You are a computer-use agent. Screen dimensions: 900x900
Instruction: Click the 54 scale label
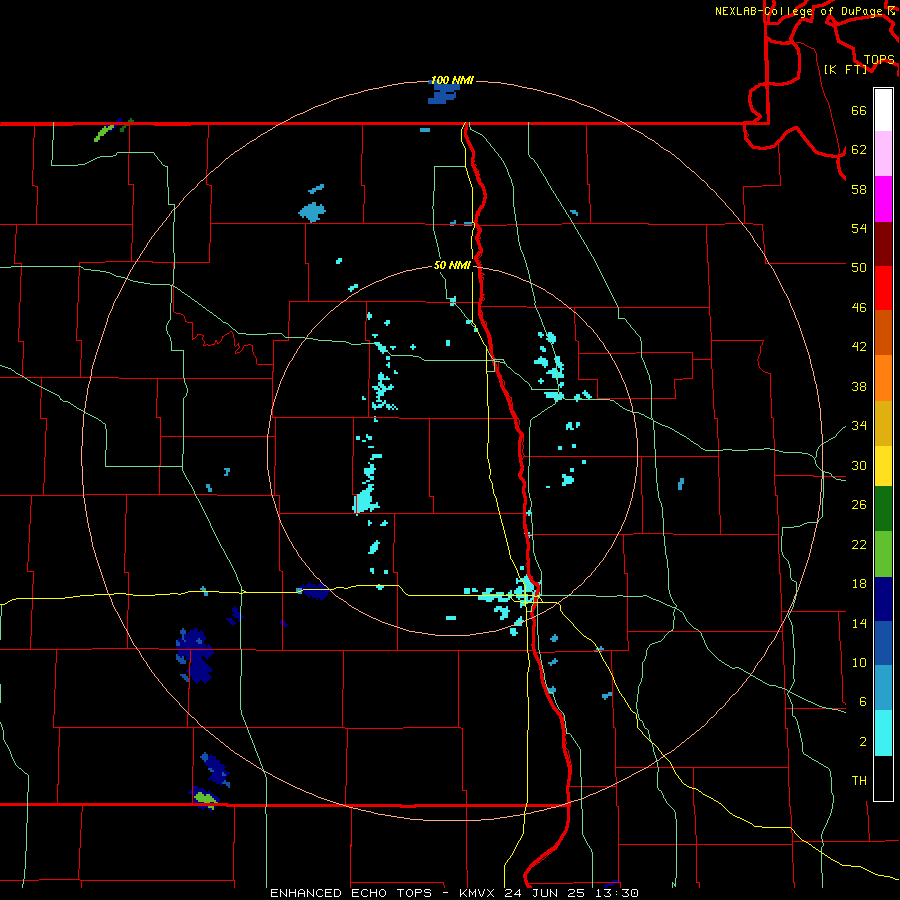click(x=859, y=228)
